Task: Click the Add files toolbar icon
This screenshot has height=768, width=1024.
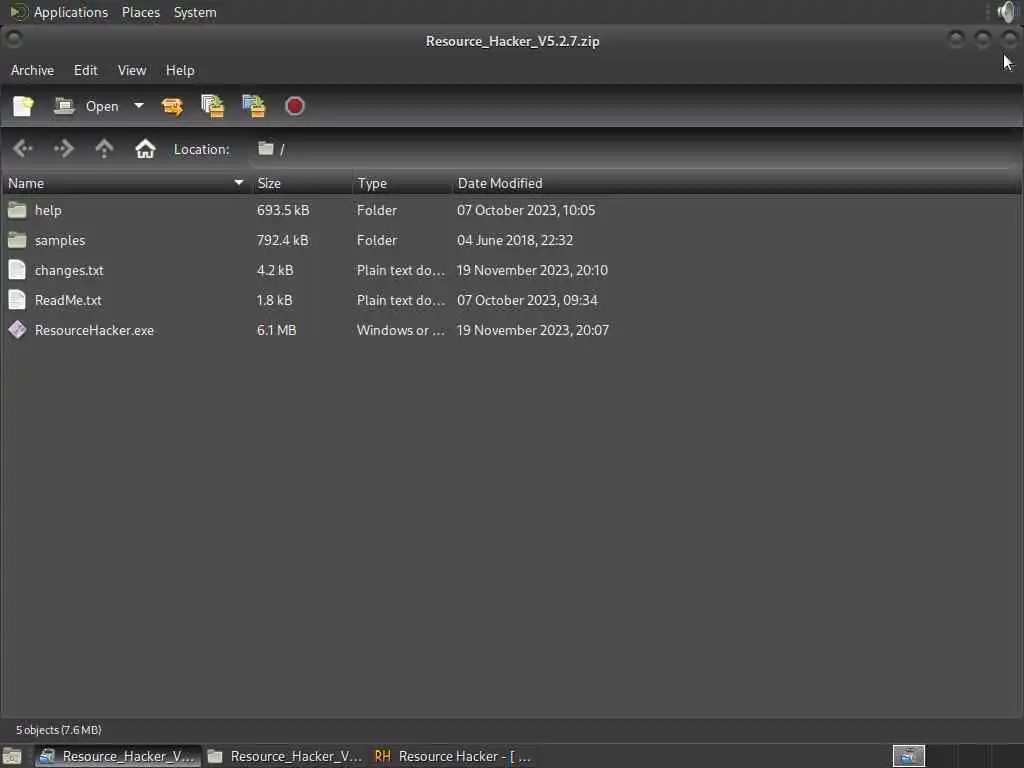Action: click(213, 106)
